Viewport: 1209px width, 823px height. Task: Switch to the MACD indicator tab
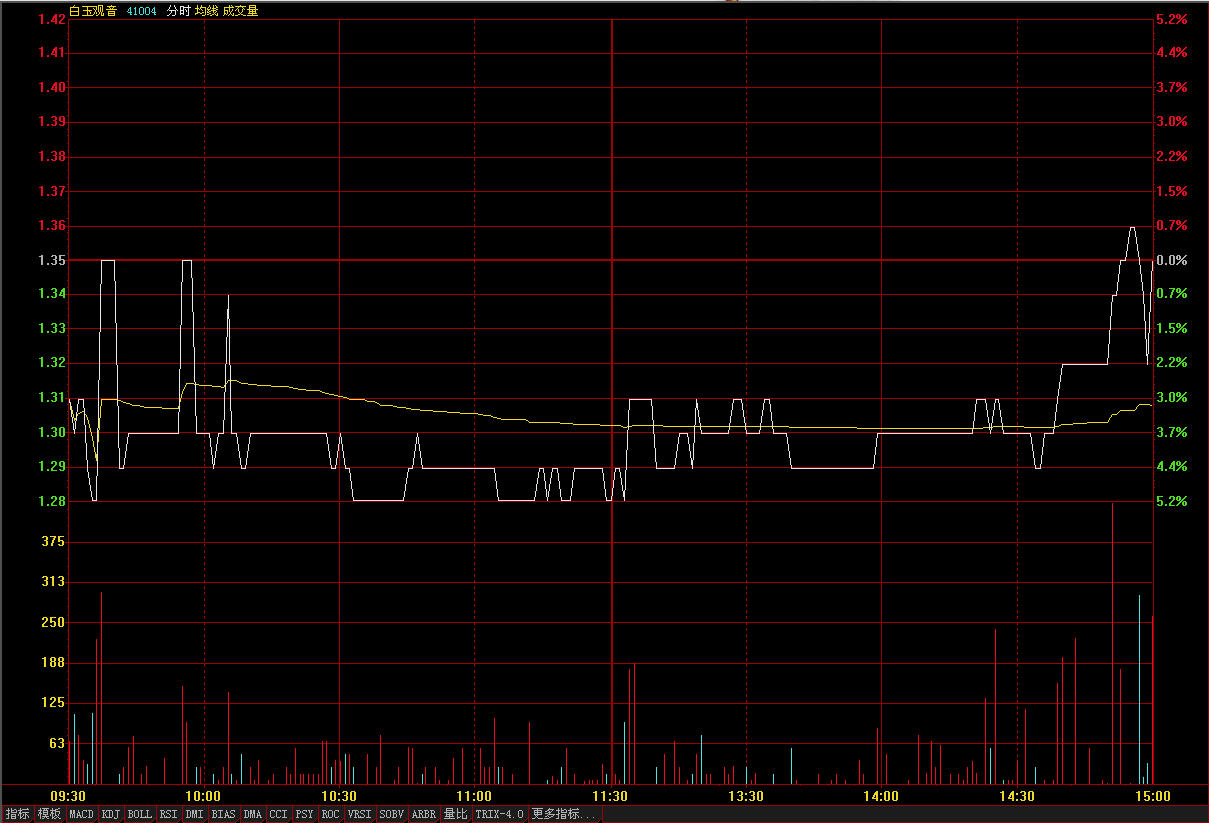(x=82, y=814)
